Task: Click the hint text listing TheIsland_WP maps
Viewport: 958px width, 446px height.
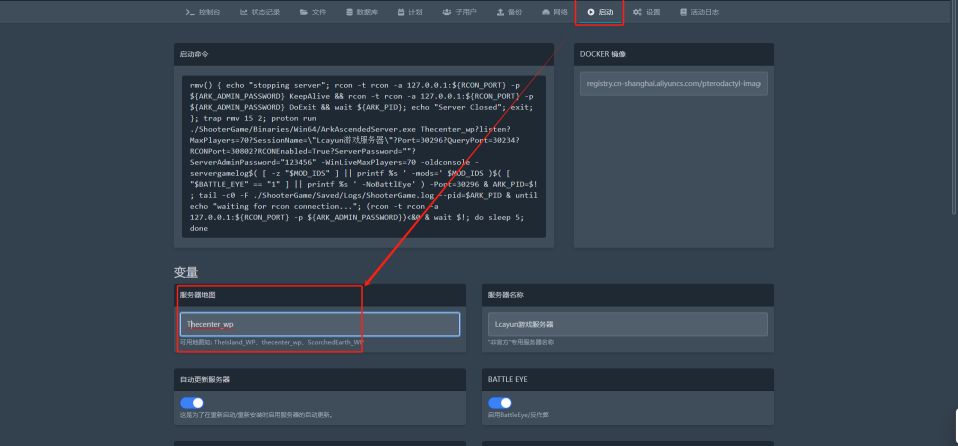Action: 271,343
